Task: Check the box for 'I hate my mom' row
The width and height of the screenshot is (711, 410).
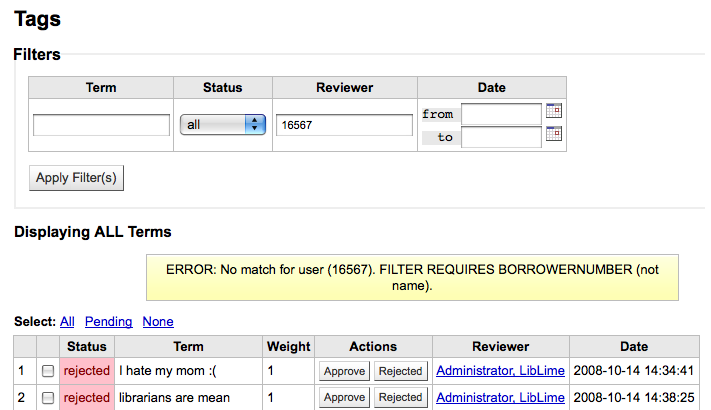Action: pyautogui.click(x=47, y=371)
